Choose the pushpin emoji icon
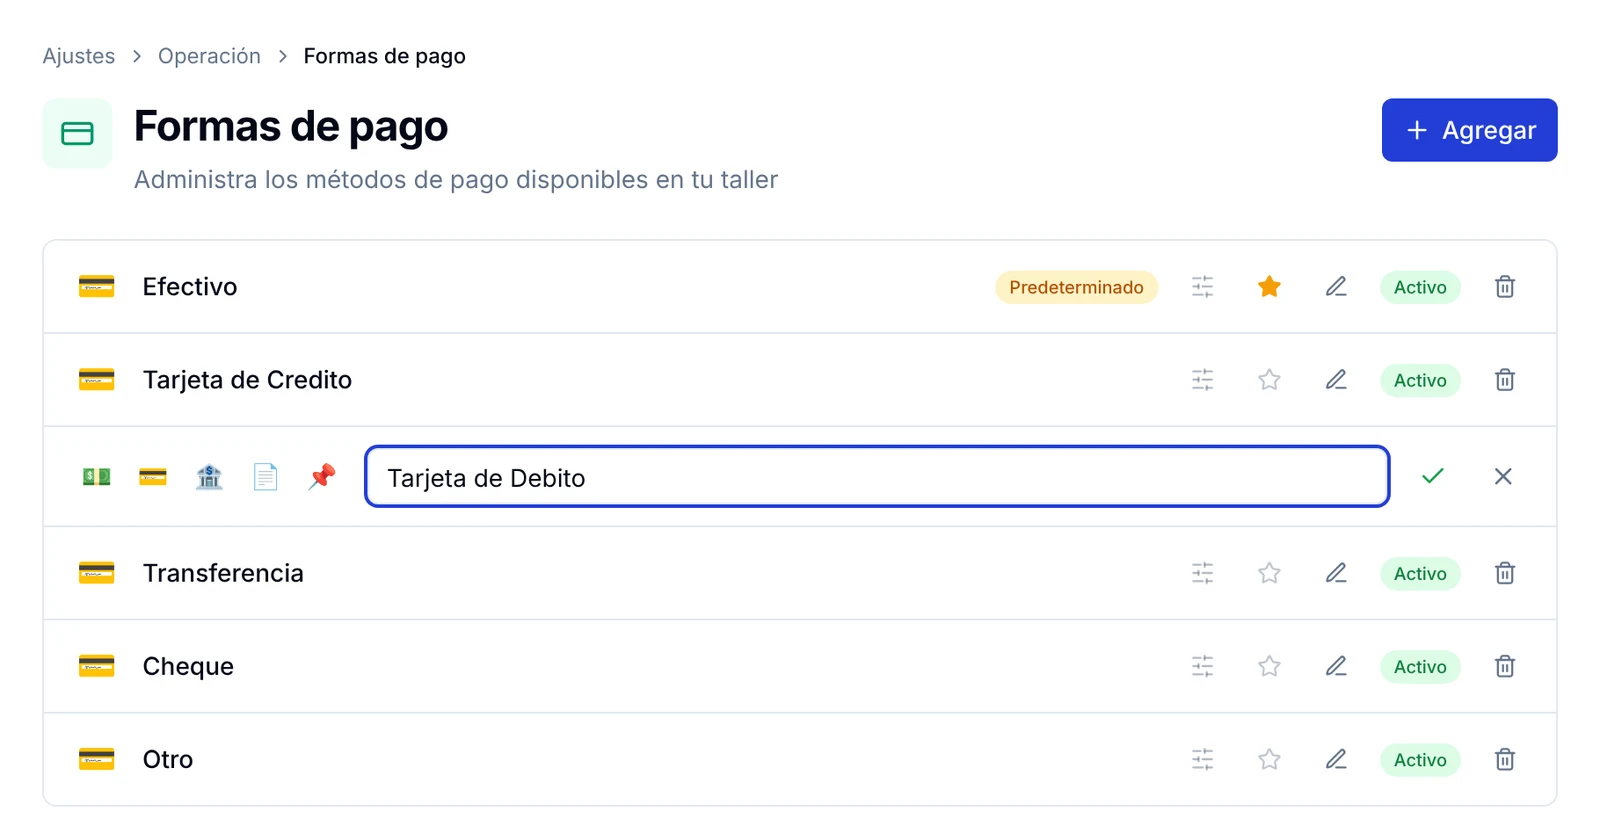Screen dimensions: 1600x826 [322, 477]
